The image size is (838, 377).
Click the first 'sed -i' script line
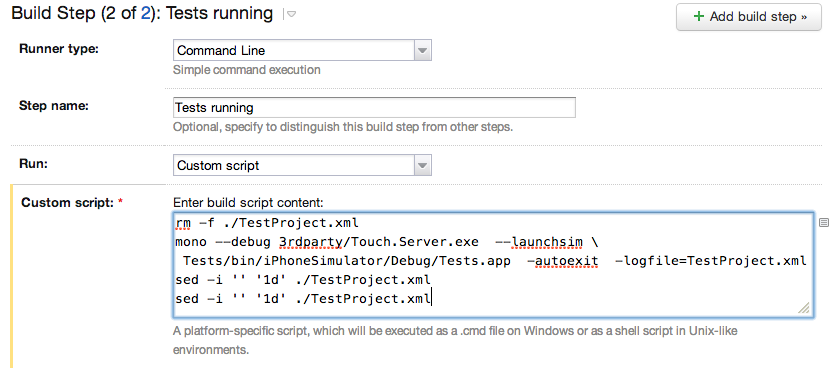[303, 280]
